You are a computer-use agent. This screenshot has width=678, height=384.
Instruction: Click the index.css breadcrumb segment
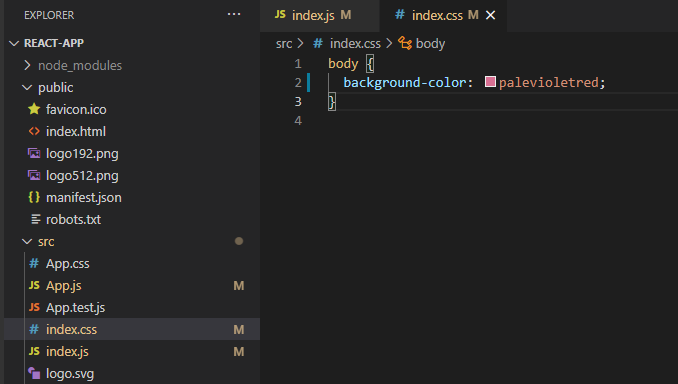[355, 44]
